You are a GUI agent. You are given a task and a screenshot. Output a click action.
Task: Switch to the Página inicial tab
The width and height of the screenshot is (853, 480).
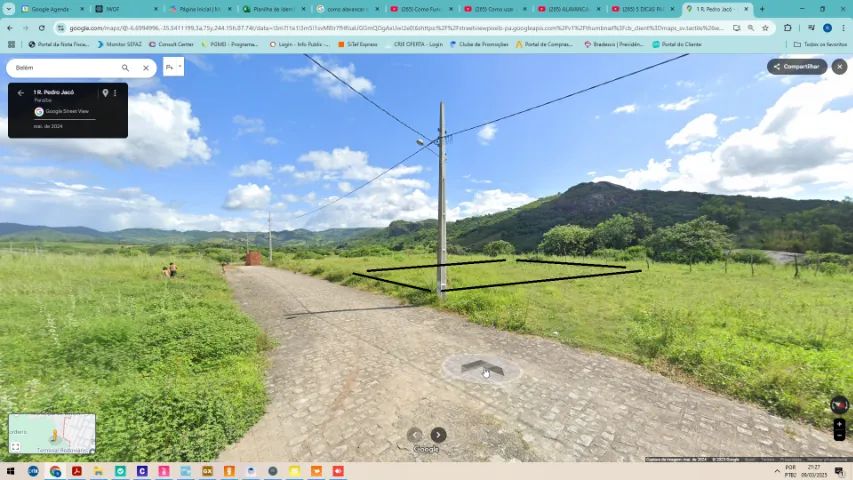(200, 9)
